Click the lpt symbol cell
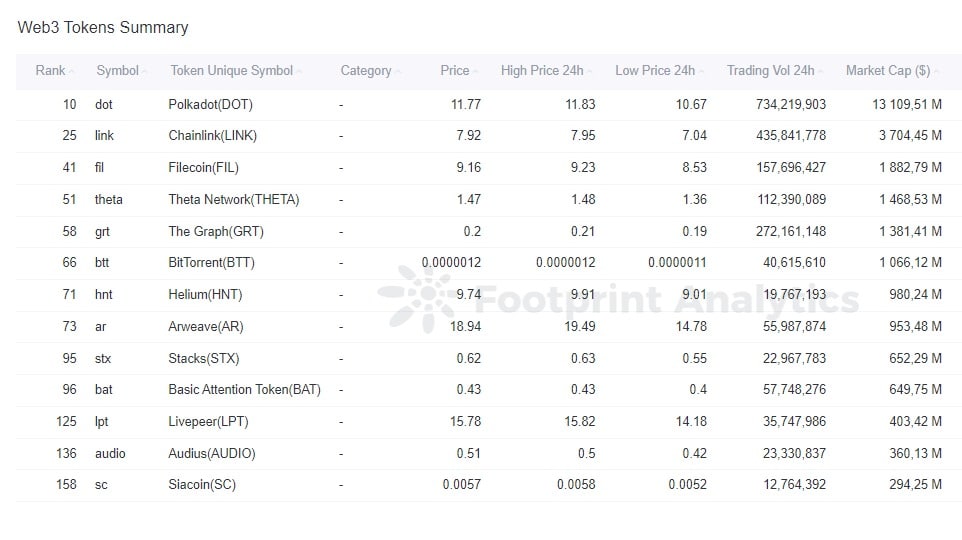 [101, 422]
